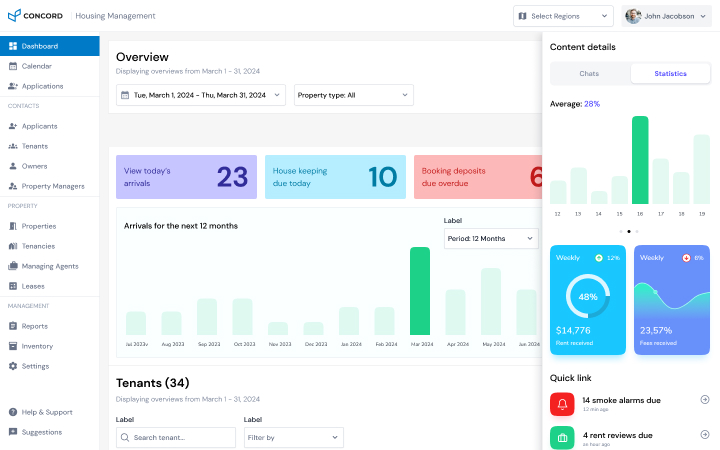Viewport: 720px width, 450px height.
Task: Expand the Select Regions dropdown
Action: [x=563, y=16]
